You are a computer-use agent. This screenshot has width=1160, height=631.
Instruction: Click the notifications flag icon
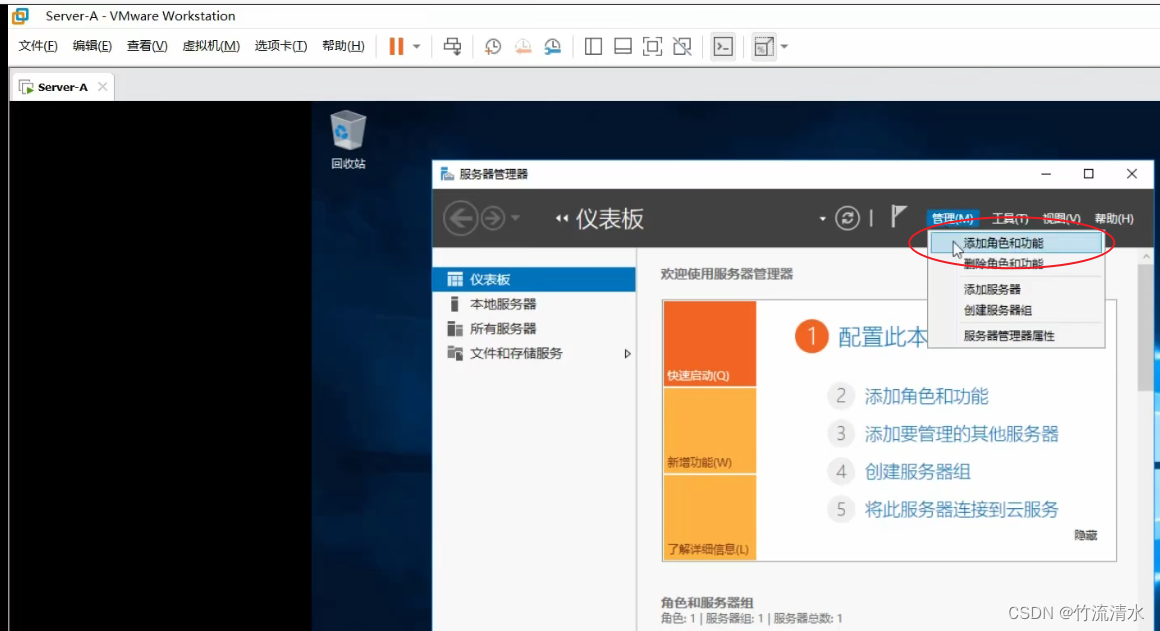(898, 217)
